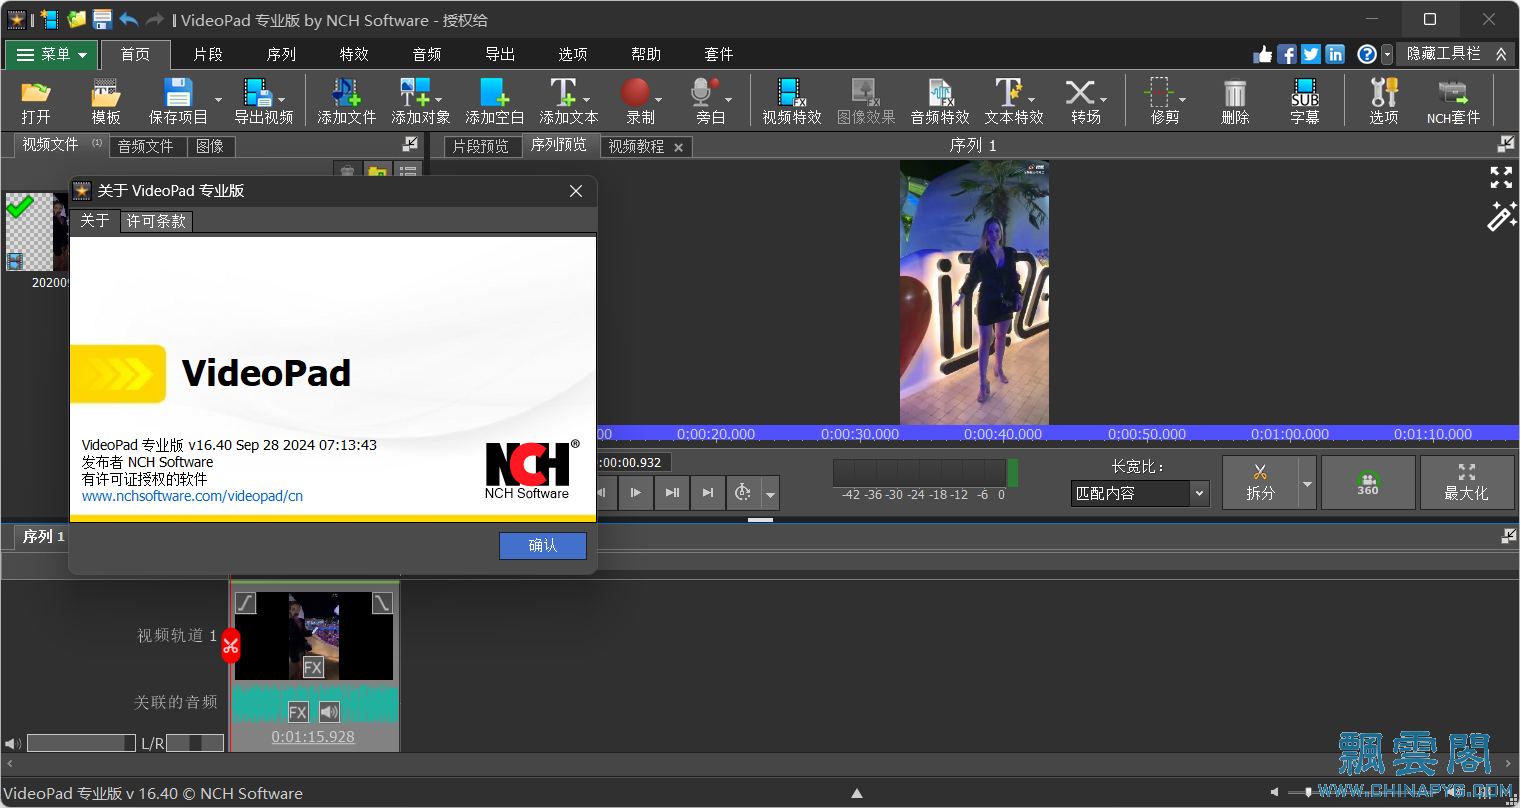Open the playback speed dropdown arrow
This screenshot has width=1520, height=808.
(x=770, y=493)
